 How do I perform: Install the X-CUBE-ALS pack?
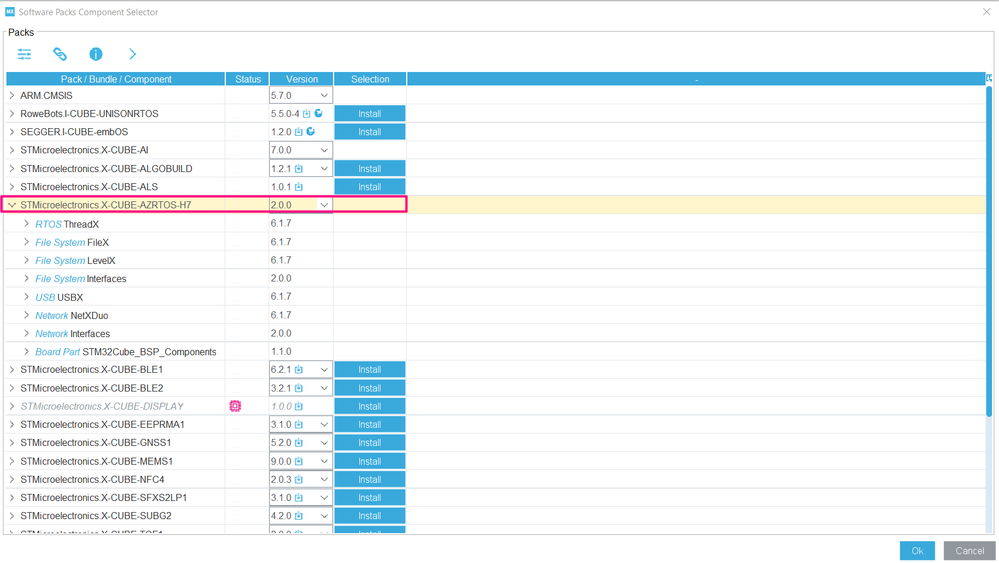click(370, 187)
